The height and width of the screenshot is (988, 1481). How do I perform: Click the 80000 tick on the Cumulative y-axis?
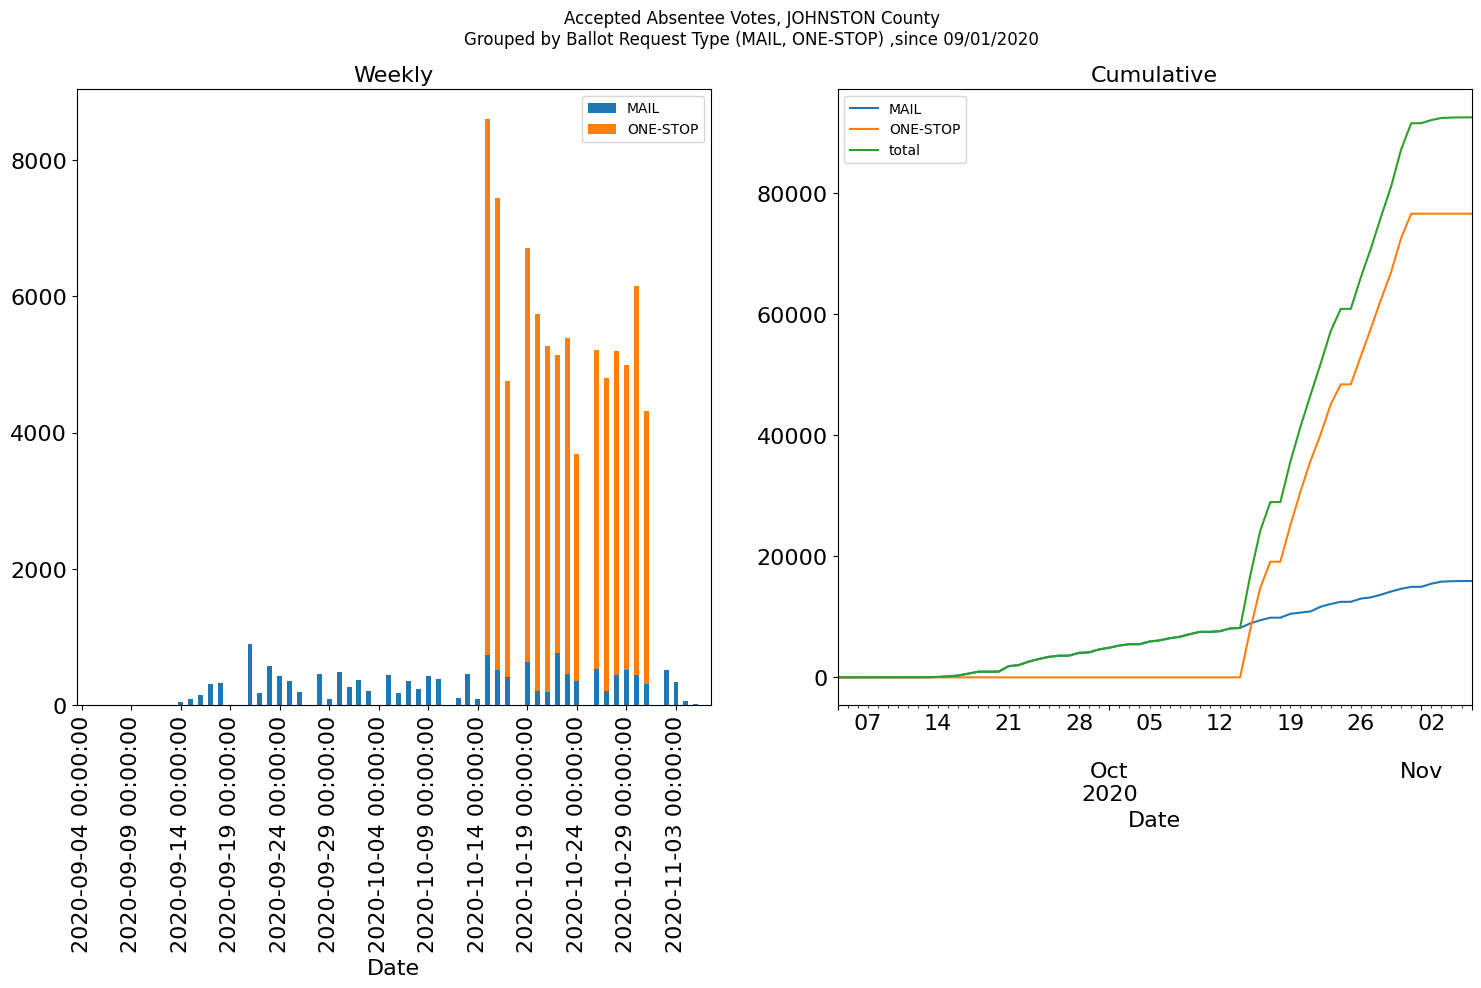[794, 193]
